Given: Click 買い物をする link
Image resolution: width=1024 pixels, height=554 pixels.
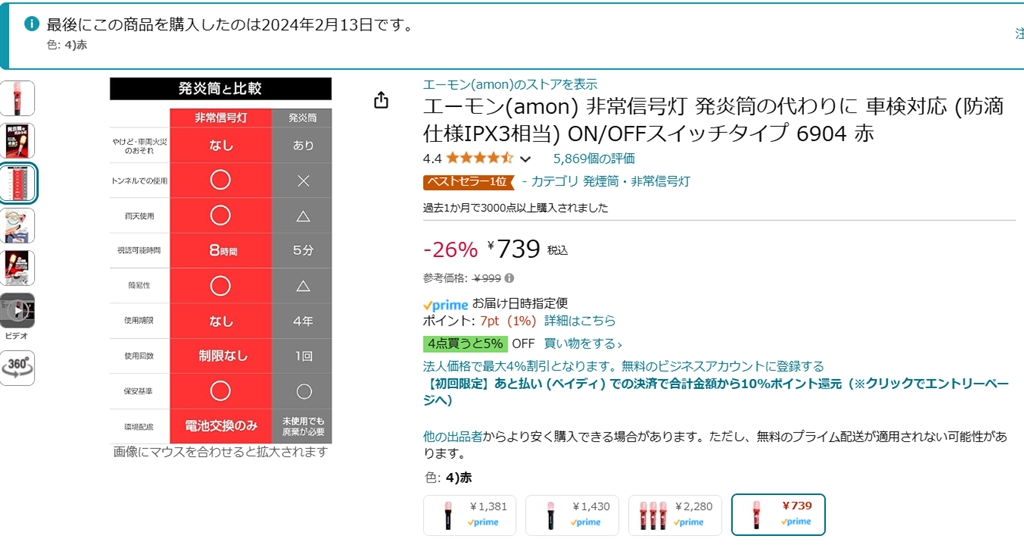Looking at the screenshot, I should 583,344.
